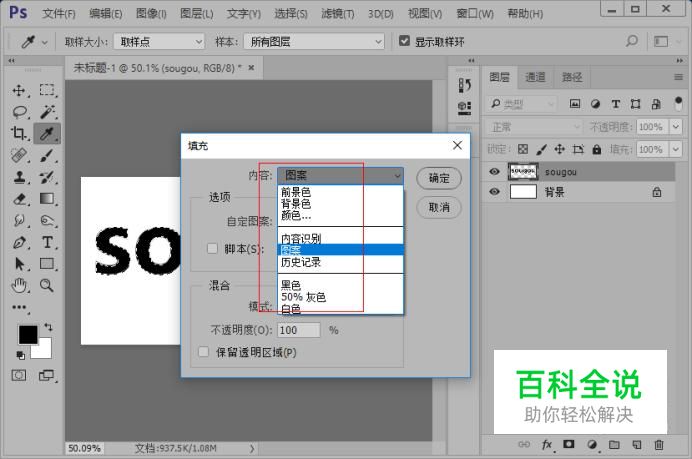692x459 pixels.
Task: Click the search icon in options bar
Action: pyautogui.click(x=632, y=41)
